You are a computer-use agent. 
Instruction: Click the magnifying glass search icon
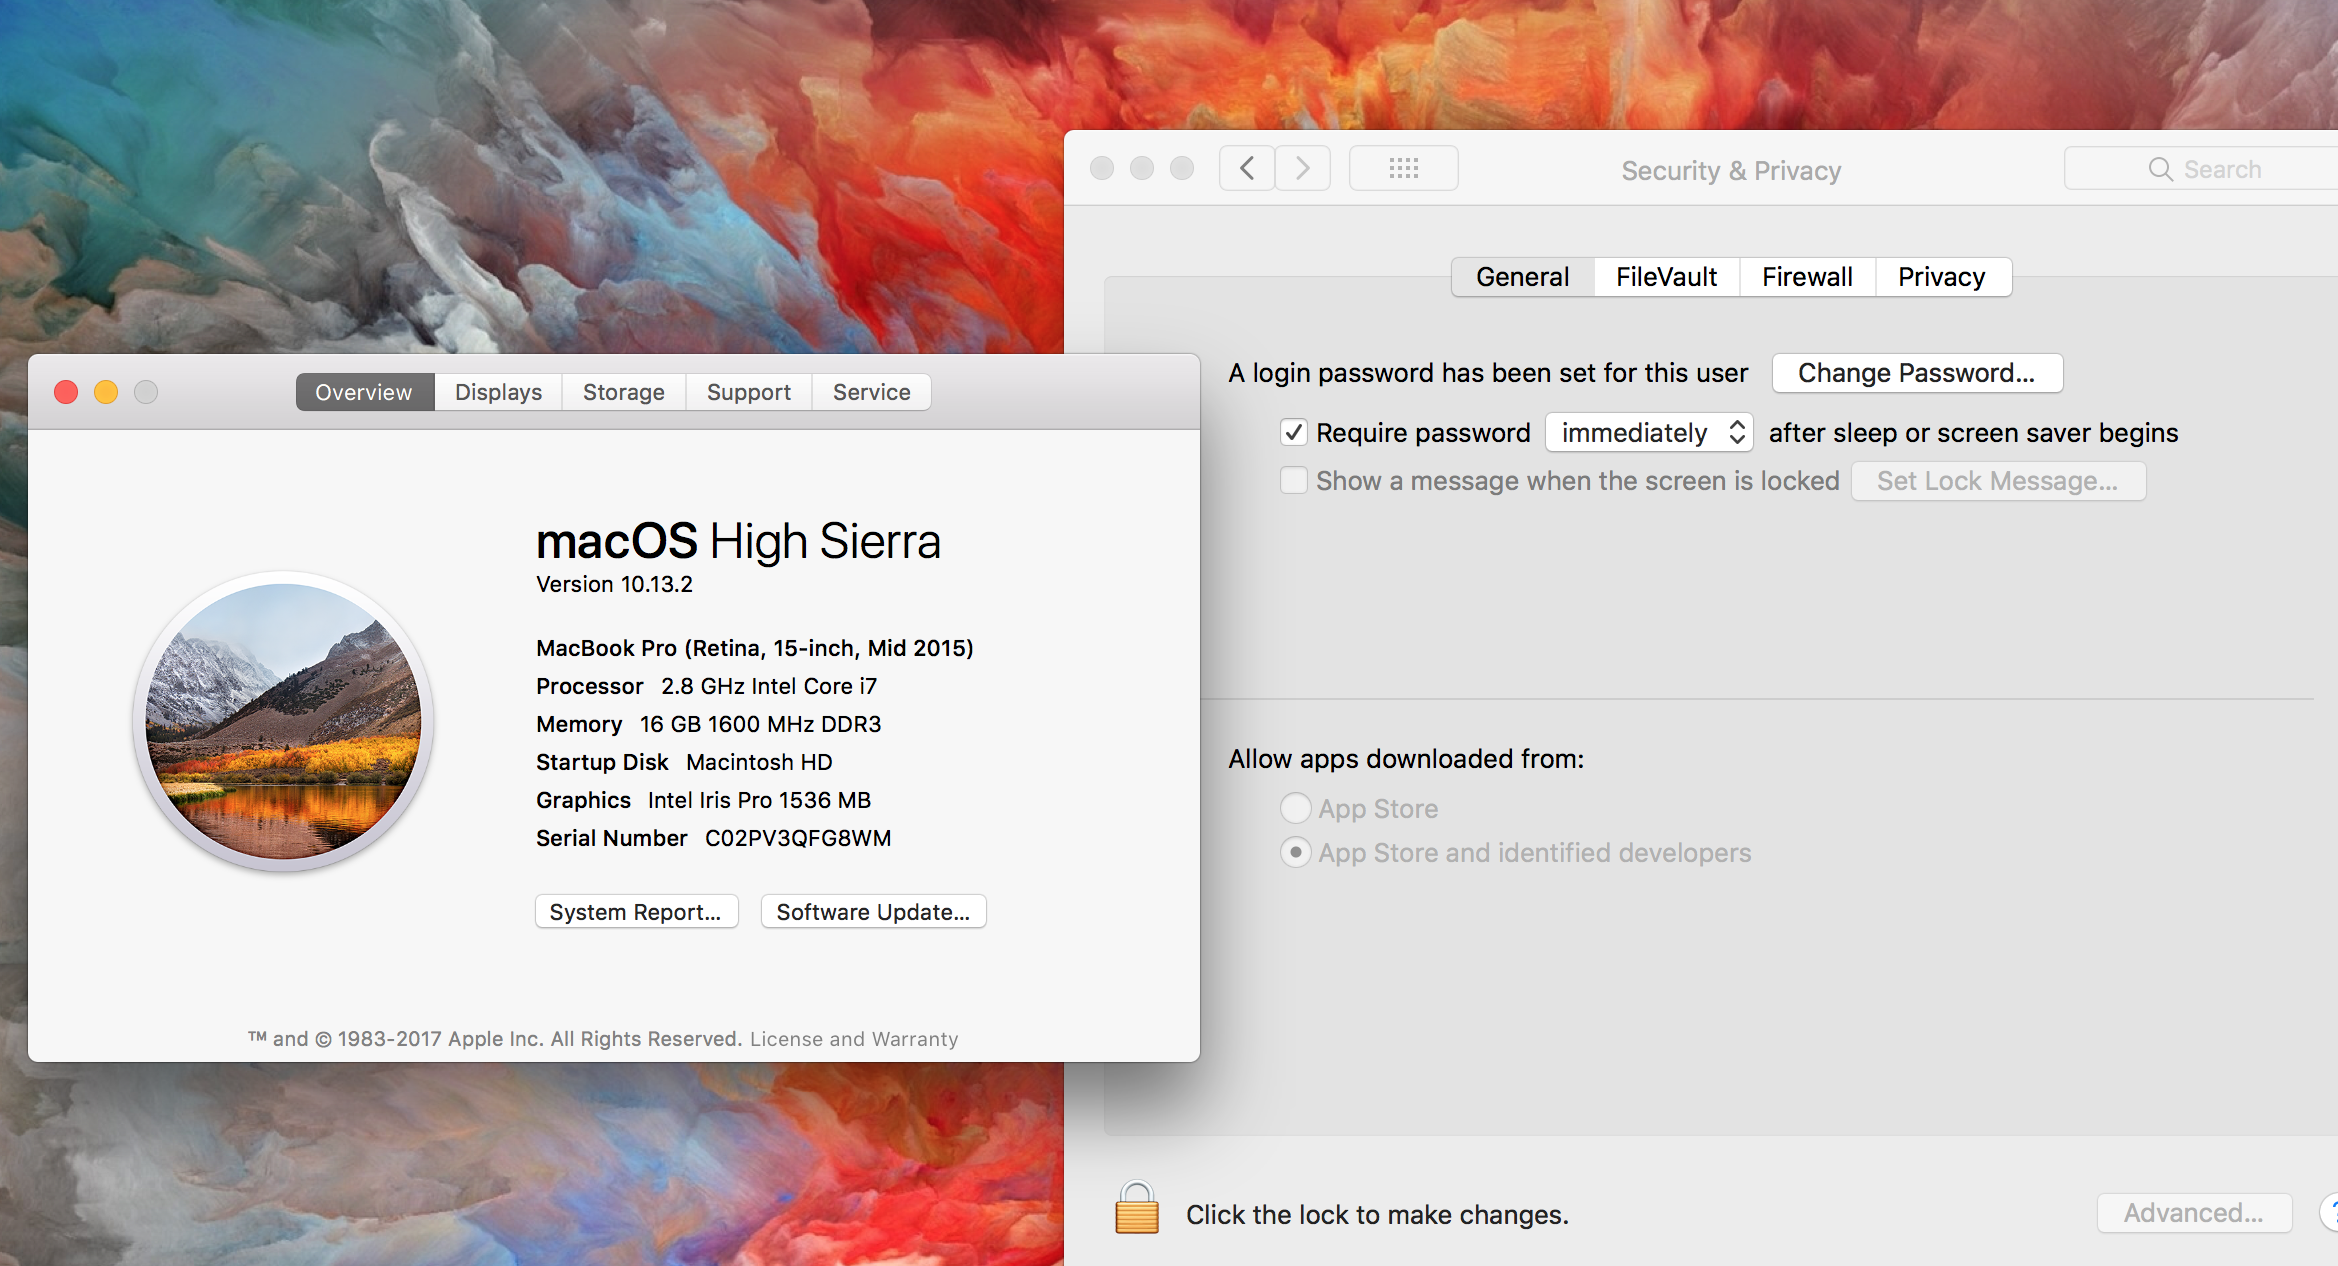[x=2160, y=169]
